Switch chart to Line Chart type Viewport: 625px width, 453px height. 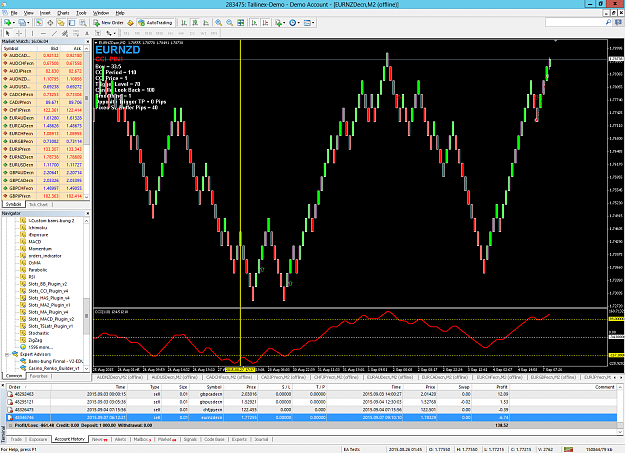pyautogui.click(x=206, y=23)
